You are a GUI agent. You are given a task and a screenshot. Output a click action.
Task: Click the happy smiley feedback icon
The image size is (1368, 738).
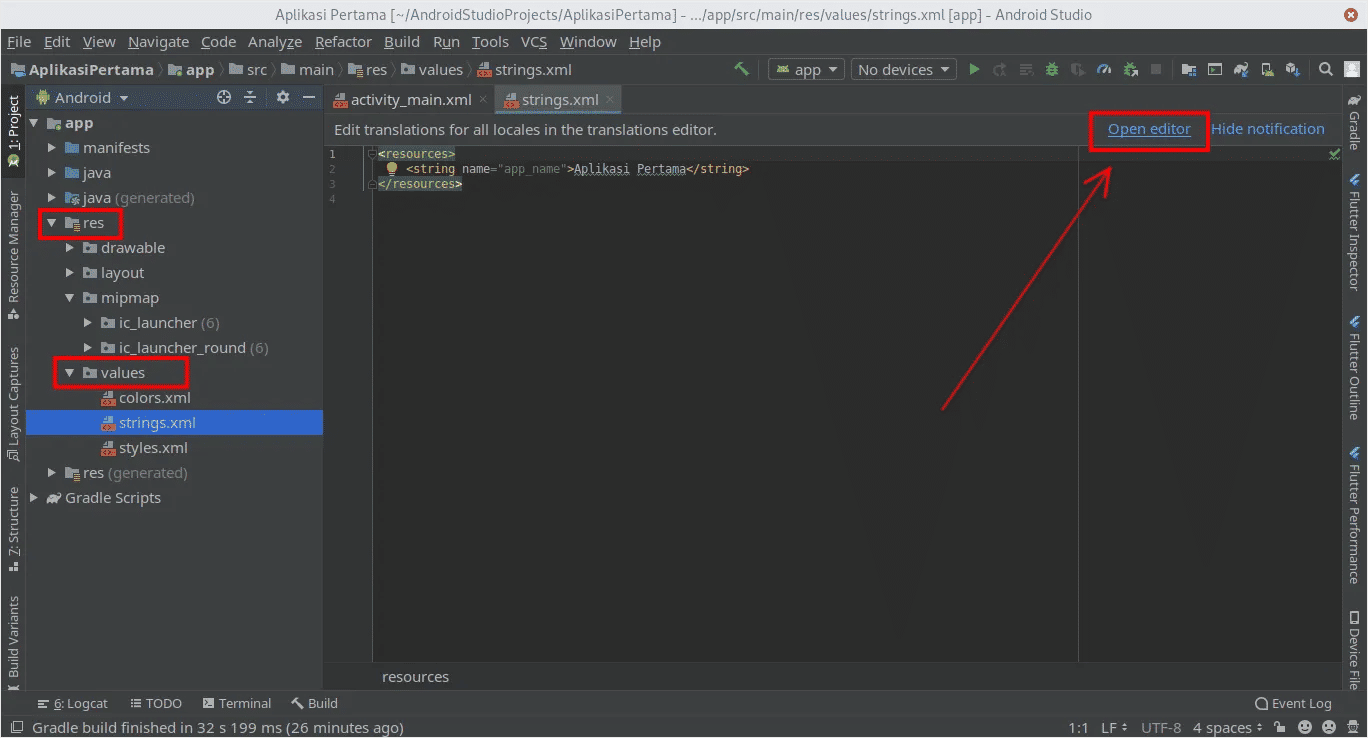[x=1306, y=727]
